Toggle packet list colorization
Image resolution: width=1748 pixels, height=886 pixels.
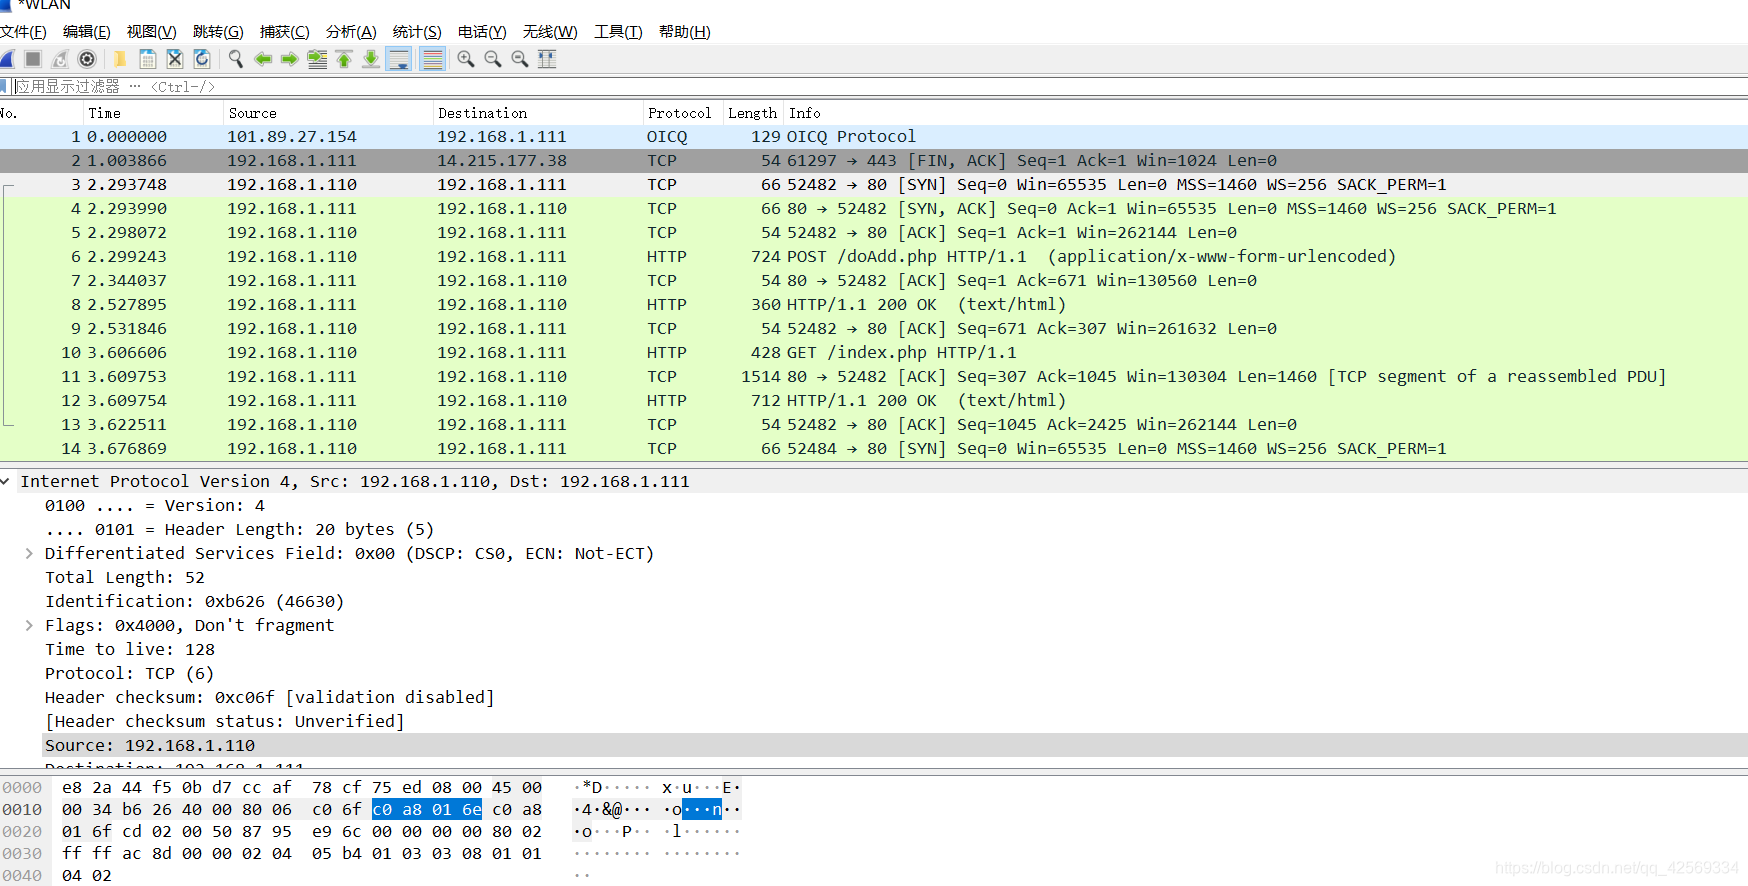[432, 59]
